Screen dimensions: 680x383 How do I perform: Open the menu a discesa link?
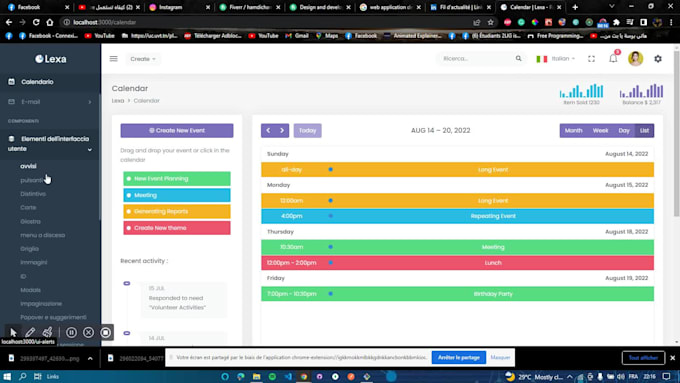[x=42, y=235]
